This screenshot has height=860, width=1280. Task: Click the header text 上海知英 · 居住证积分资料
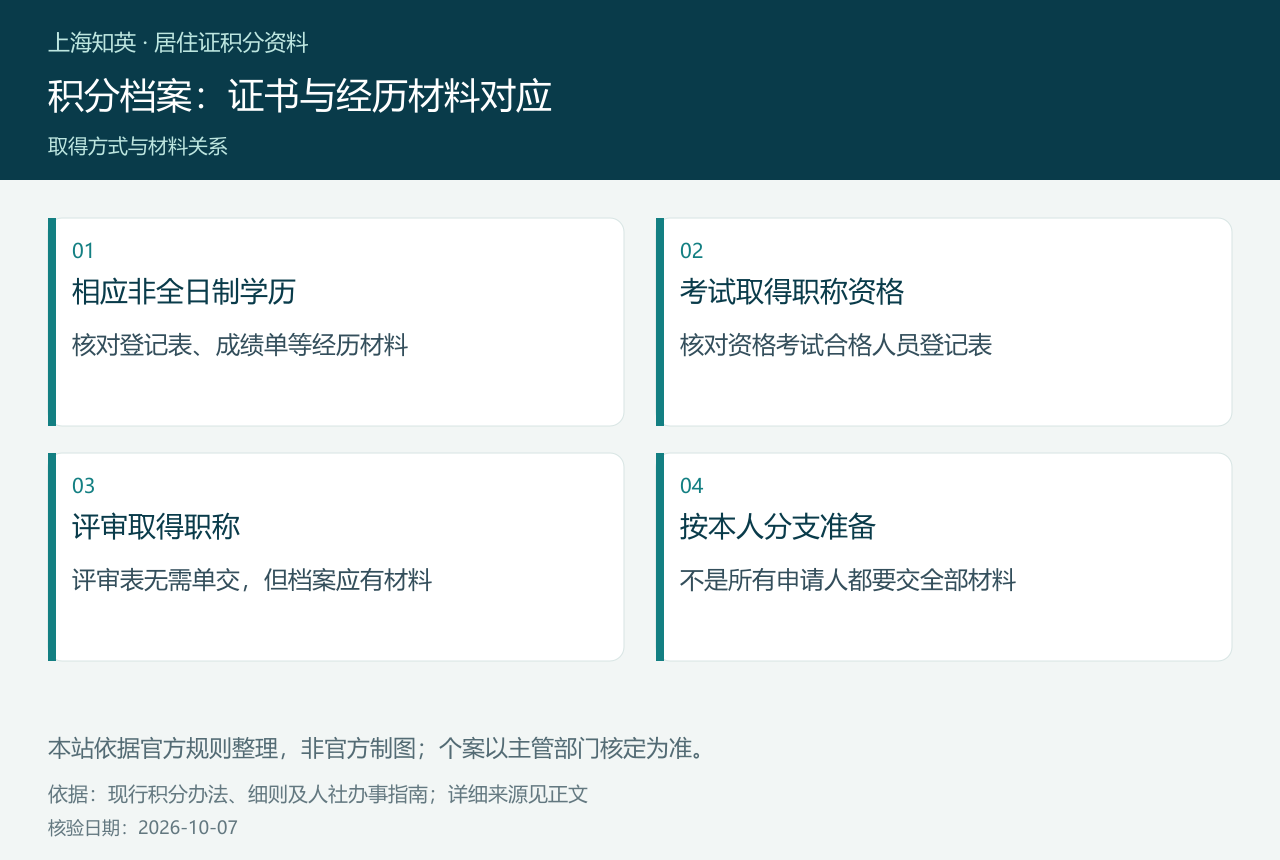tap(178, 43)
